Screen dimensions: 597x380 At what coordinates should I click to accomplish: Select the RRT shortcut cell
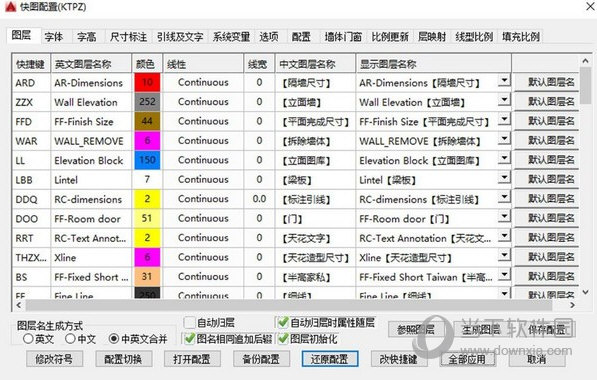tap(31, 238)
